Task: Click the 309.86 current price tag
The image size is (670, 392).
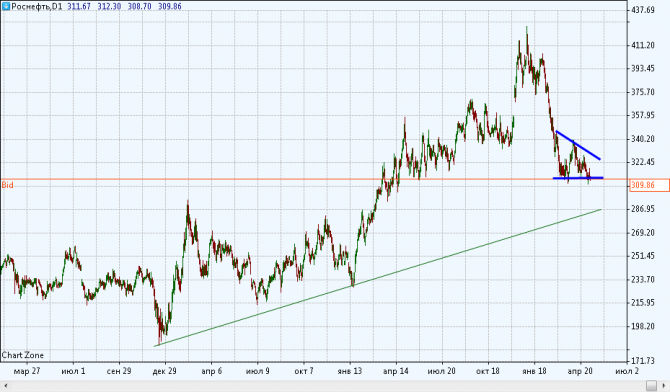Action: coord(649,185)
